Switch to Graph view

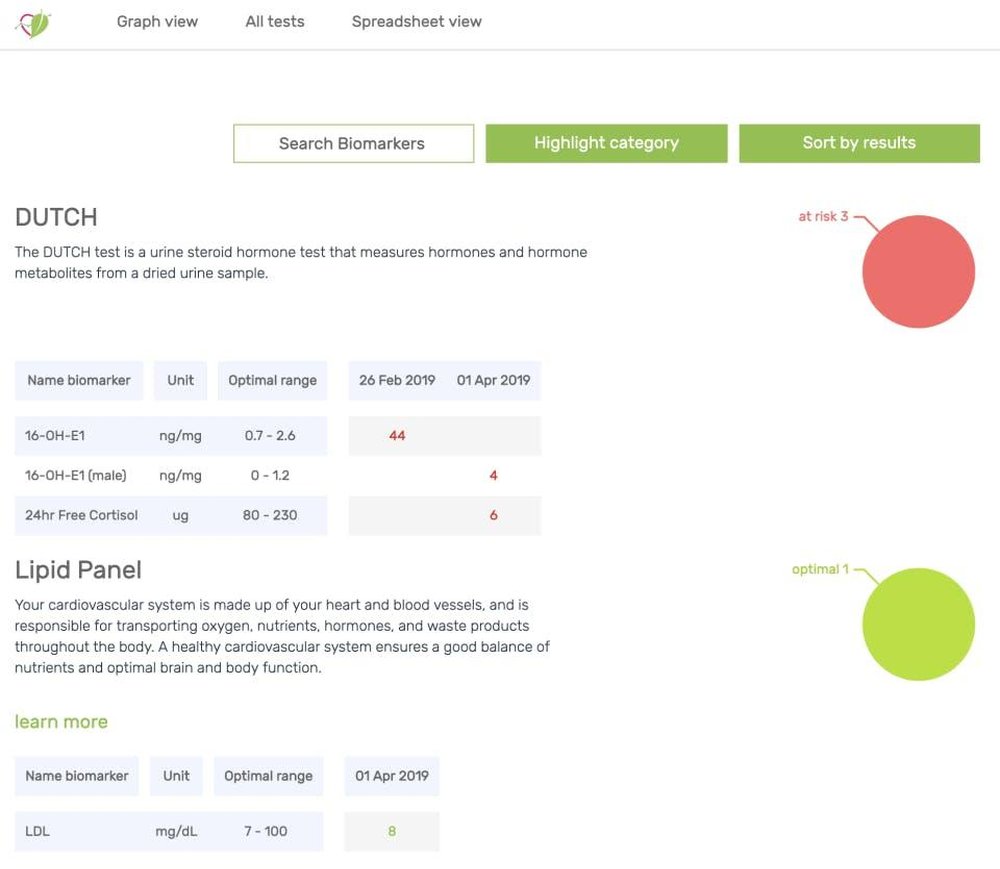[156, 21]
